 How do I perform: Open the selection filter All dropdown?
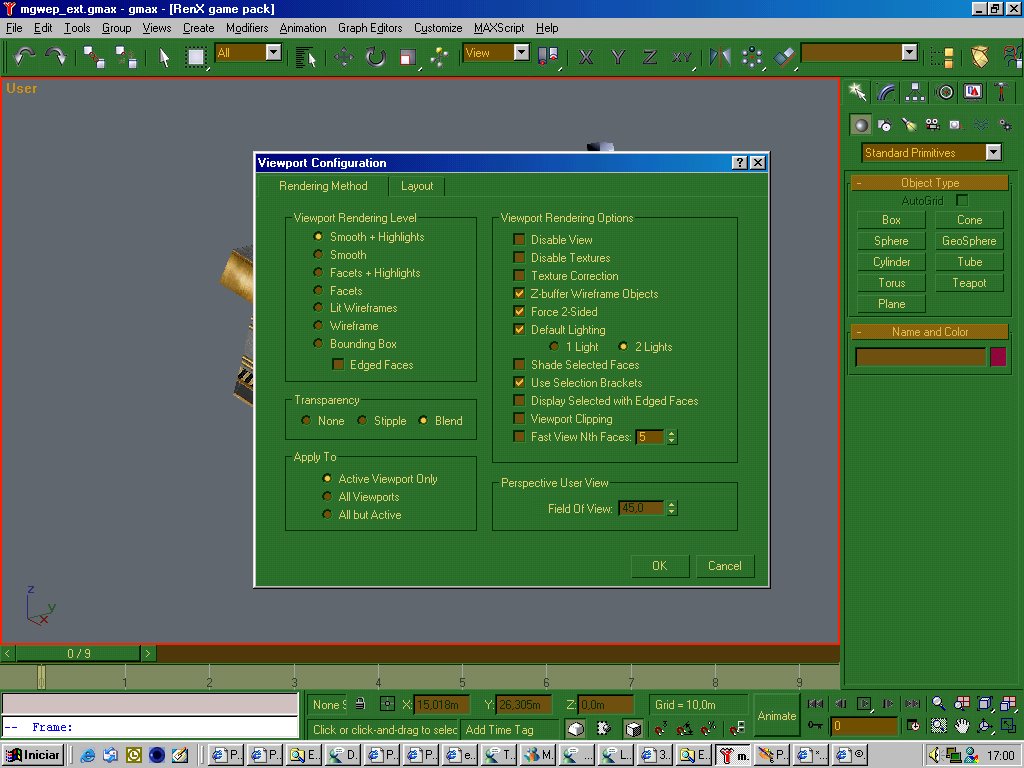click(274, 52)
